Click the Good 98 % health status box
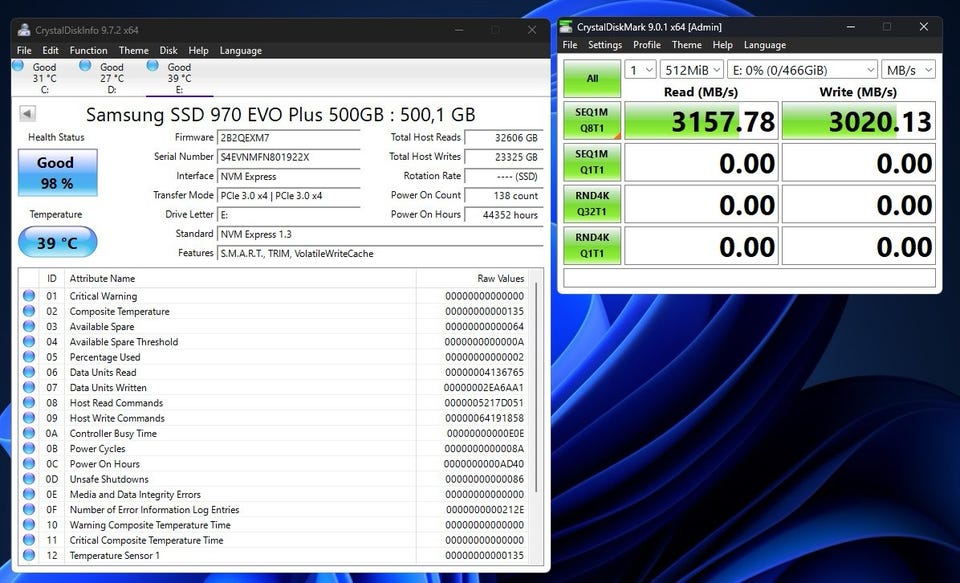Viewport: 960px width, 583px height. coord(57,172)
